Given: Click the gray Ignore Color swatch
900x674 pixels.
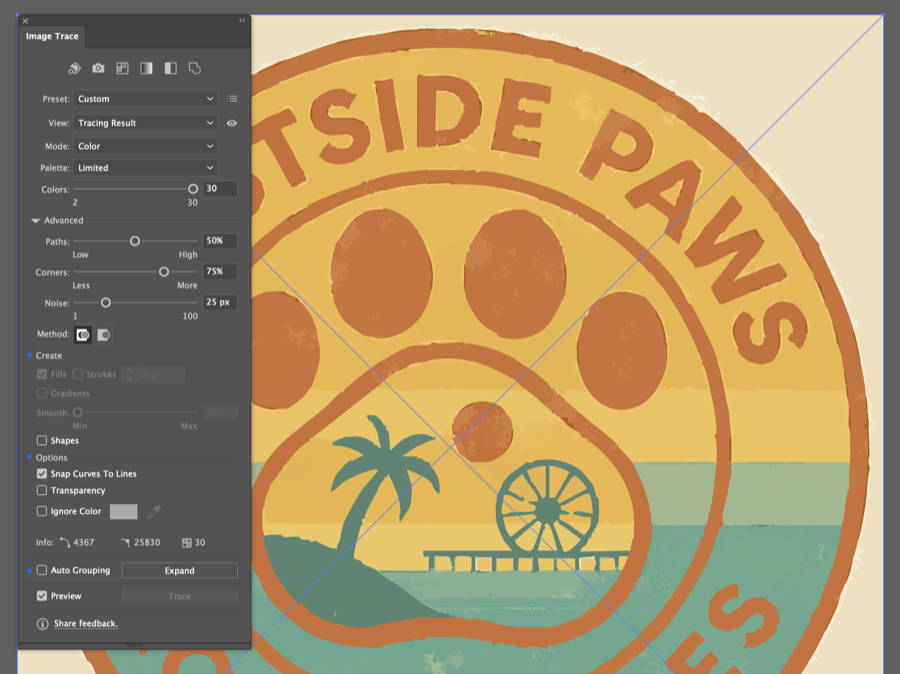Looking at the screenshot, I should [x=123, y=512].
